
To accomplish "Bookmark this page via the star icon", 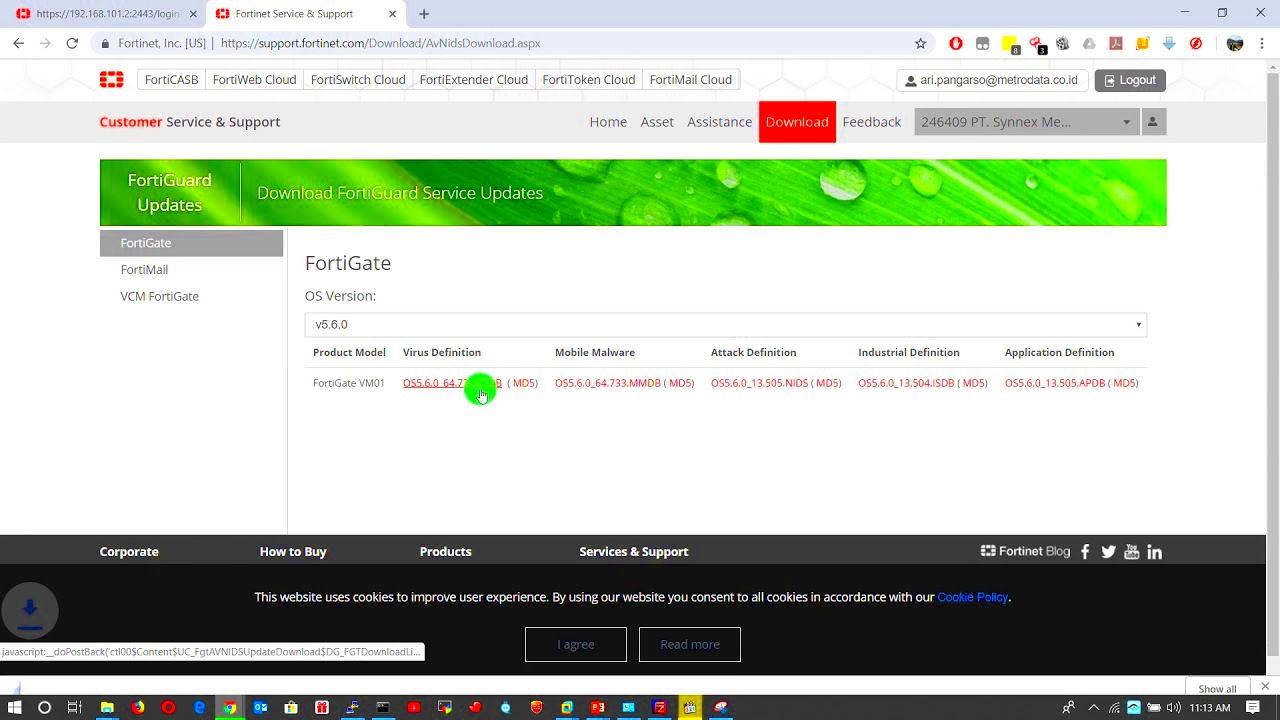I will point(920,43).
